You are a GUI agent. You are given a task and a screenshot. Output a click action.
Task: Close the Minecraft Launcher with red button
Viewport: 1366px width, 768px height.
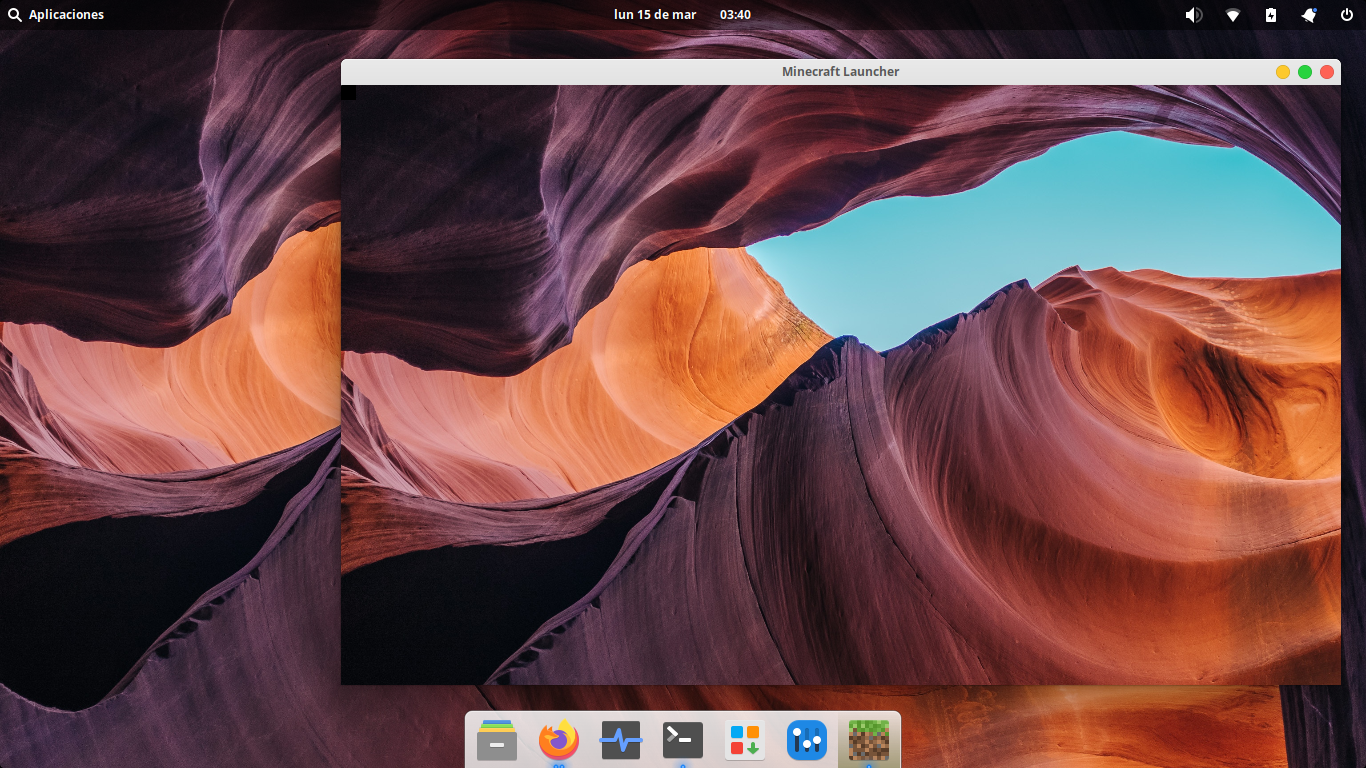pyautogui.click(x=1327, y=72)
